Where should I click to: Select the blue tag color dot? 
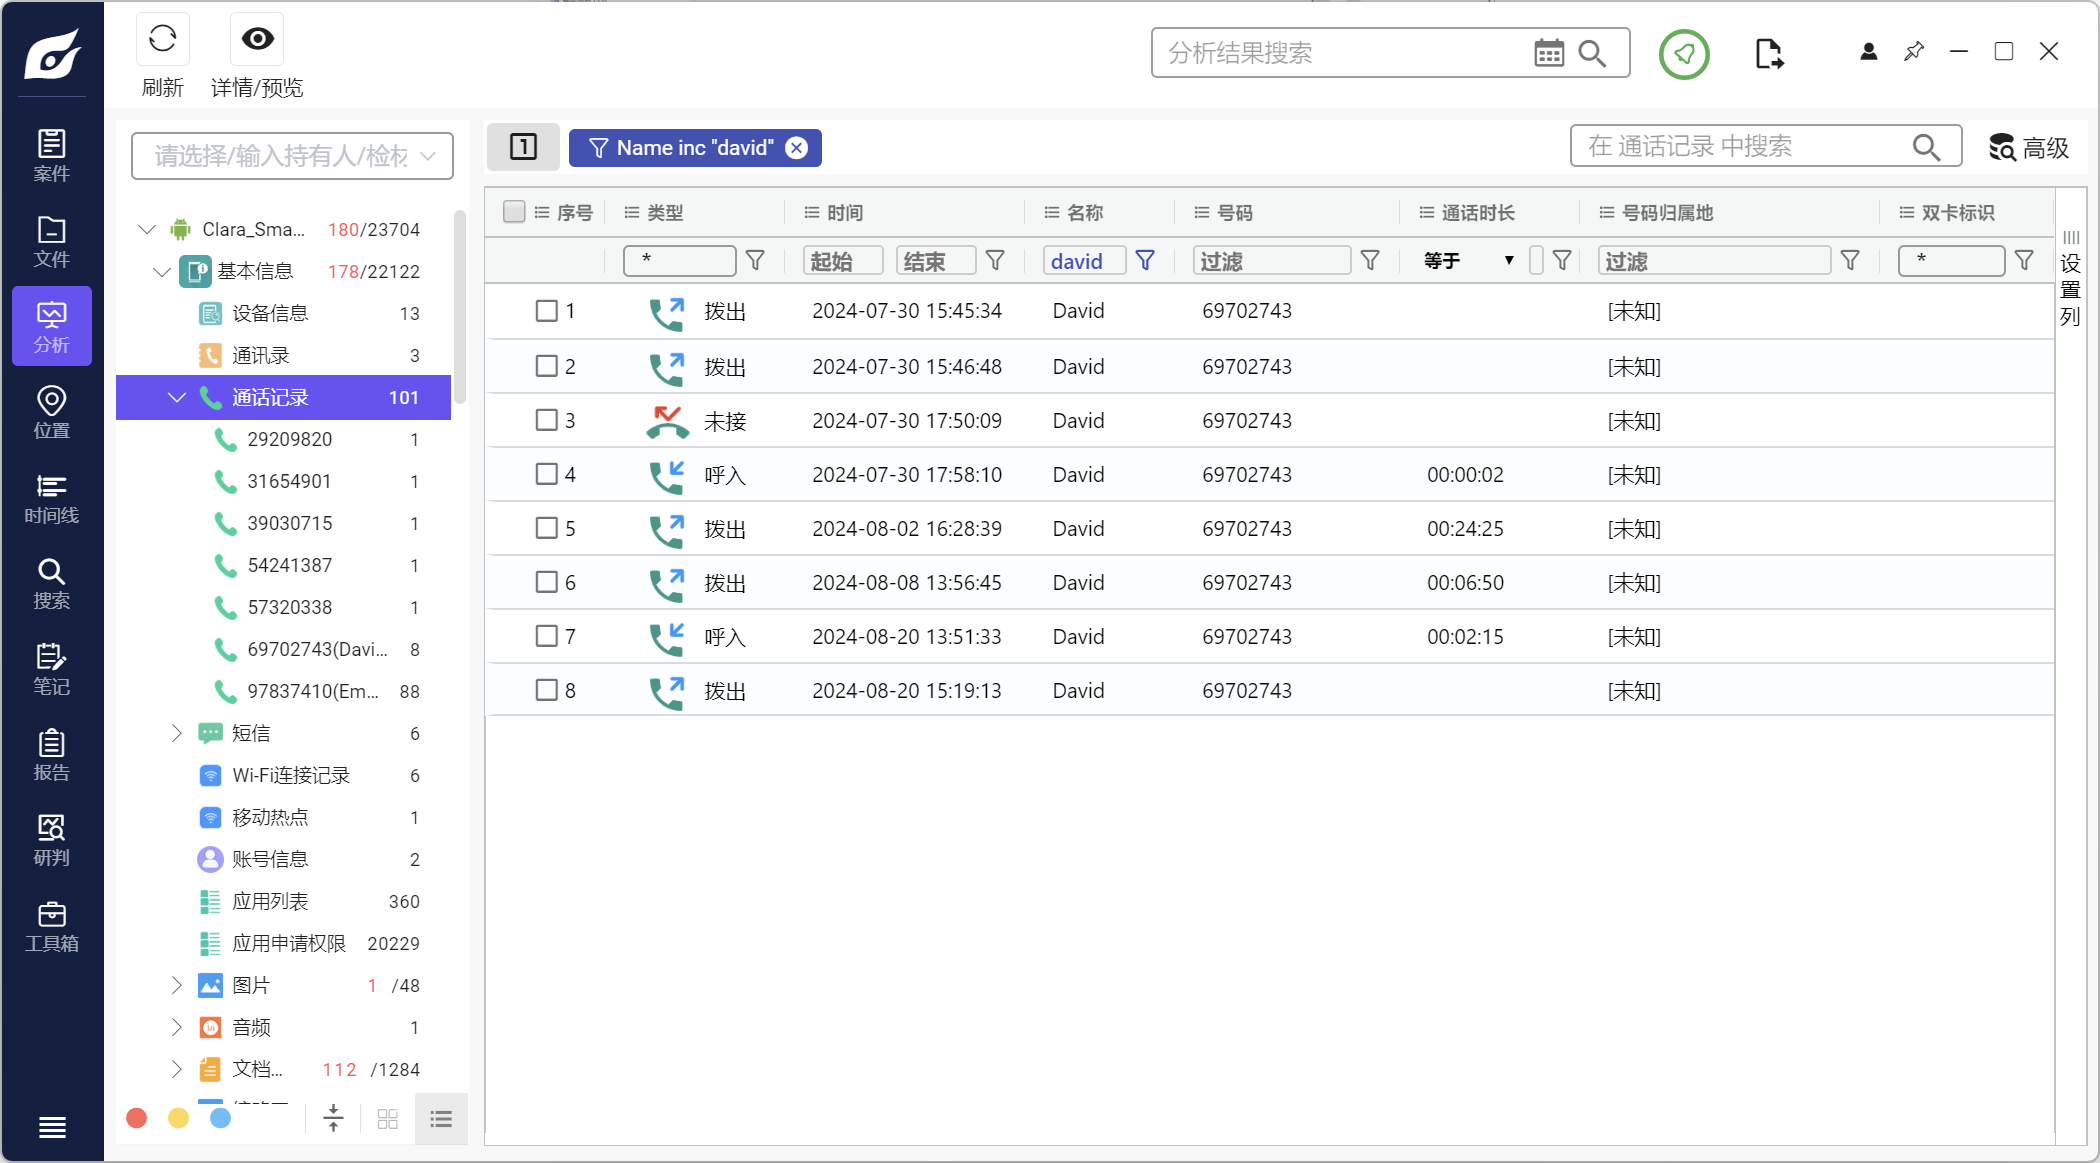(220, 1118)
